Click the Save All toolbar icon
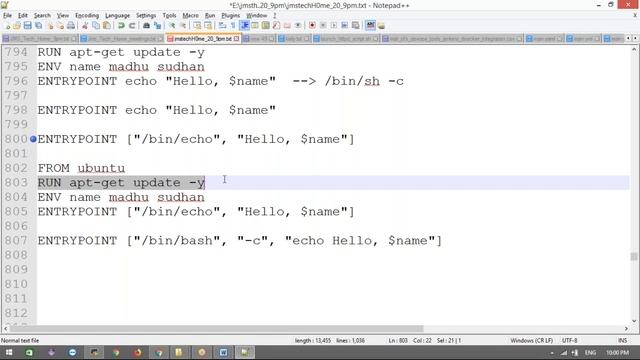The width and height of the screenshot is (640, 360). click(38, 26)
